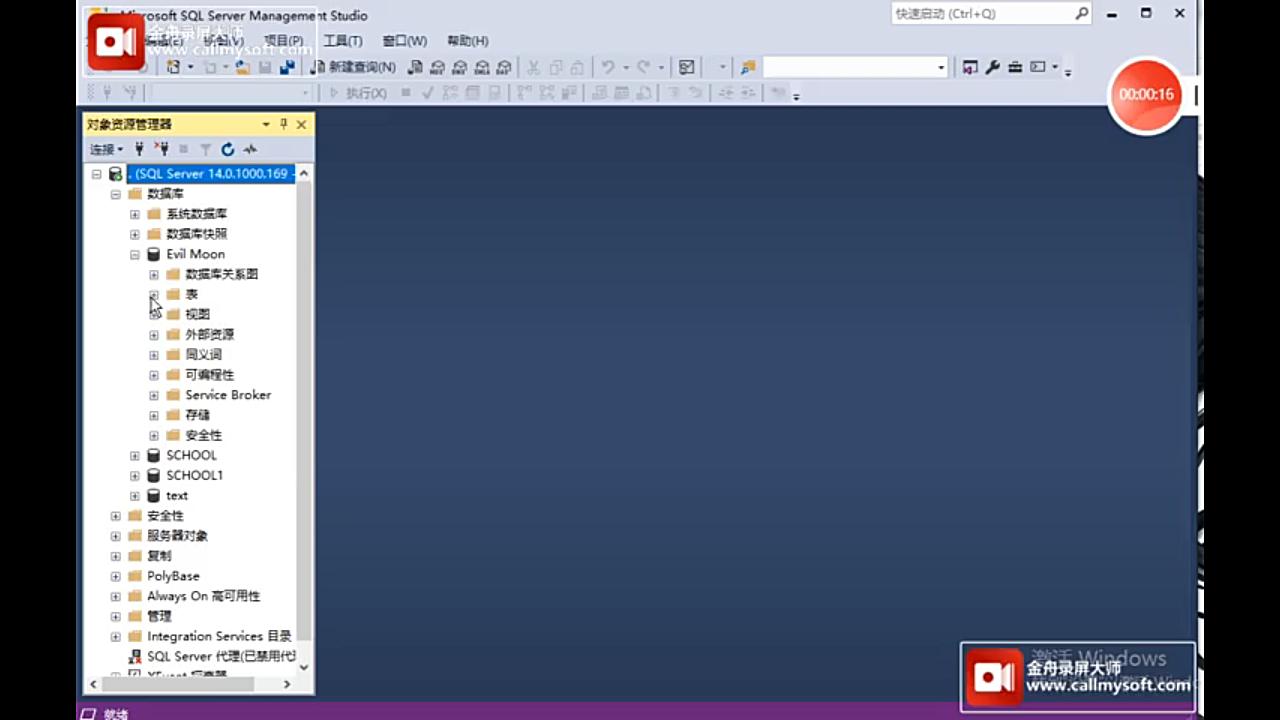
Task: Open the 项目(P) menu
Action: [x=283, y=41]
